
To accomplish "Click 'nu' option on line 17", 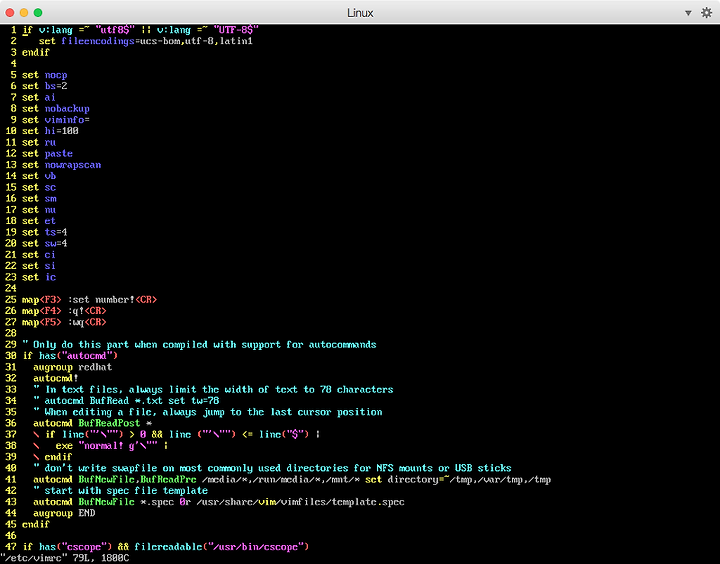I will [50, 210].
